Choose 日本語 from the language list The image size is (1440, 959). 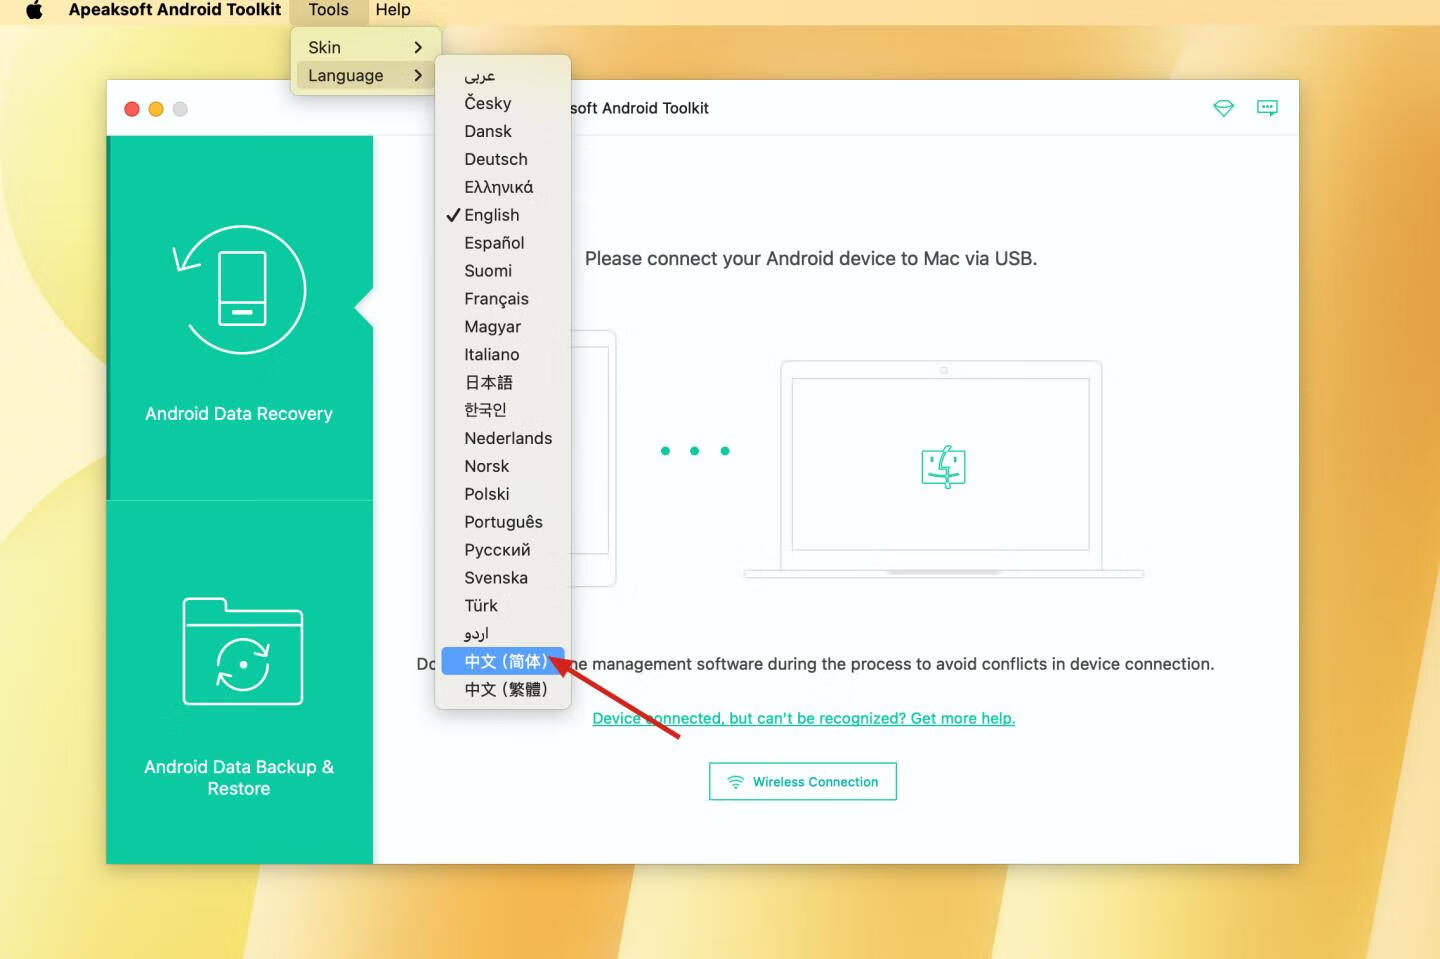[503, 382]
